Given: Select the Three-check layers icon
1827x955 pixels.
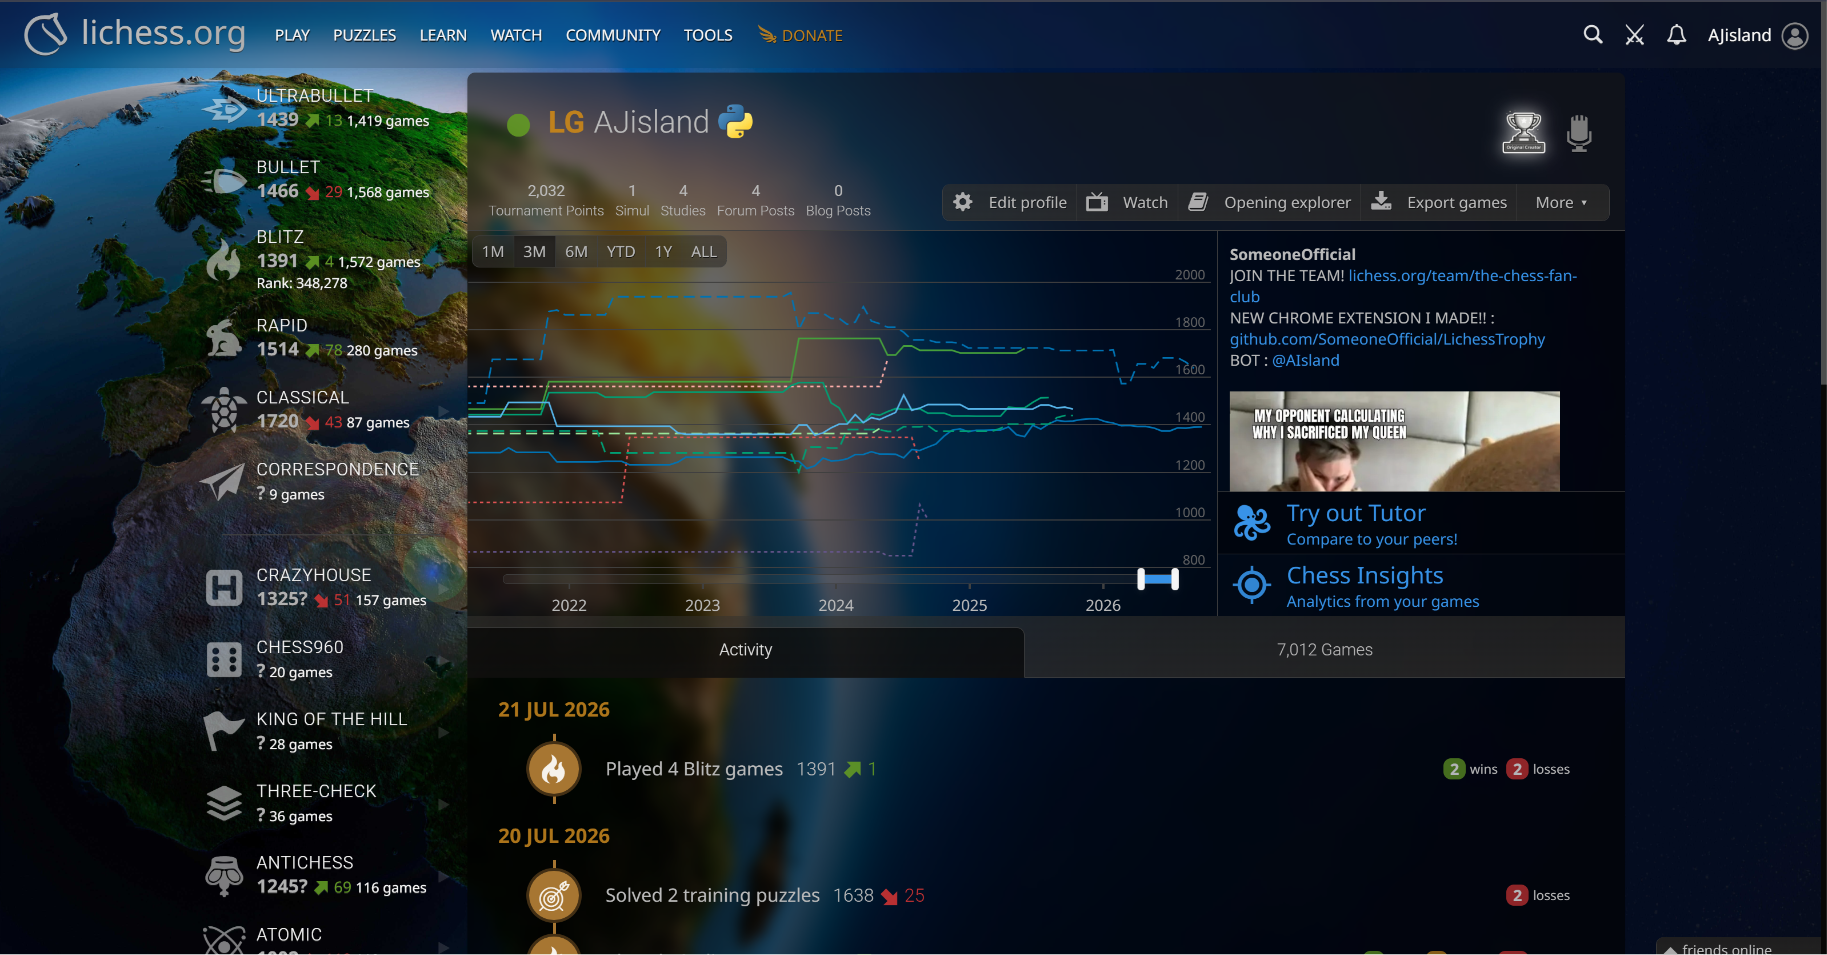Looking at the screenshot, I should [x=224, y=803].
